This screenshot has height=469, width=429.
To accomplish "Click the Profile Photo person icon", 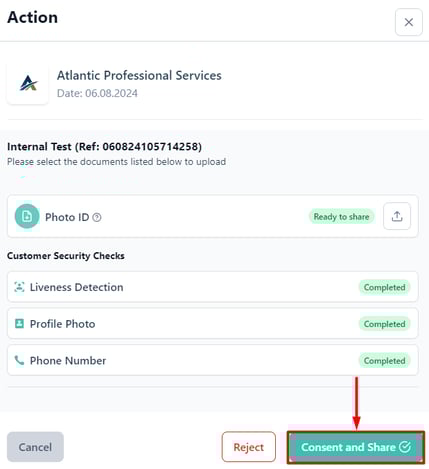I will 19,323.
